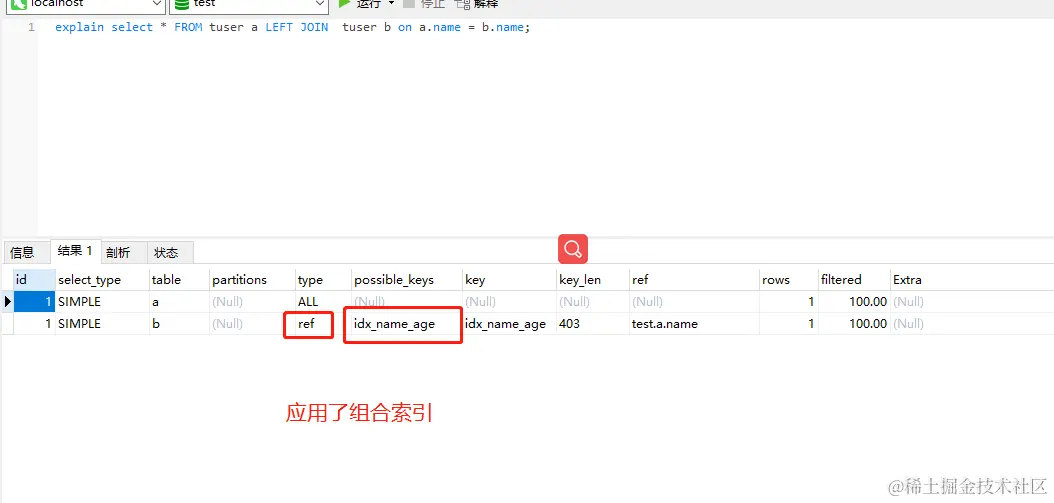1054x503 pixels.
Task: Click the 停止 stop button
Action: (423, 4)
